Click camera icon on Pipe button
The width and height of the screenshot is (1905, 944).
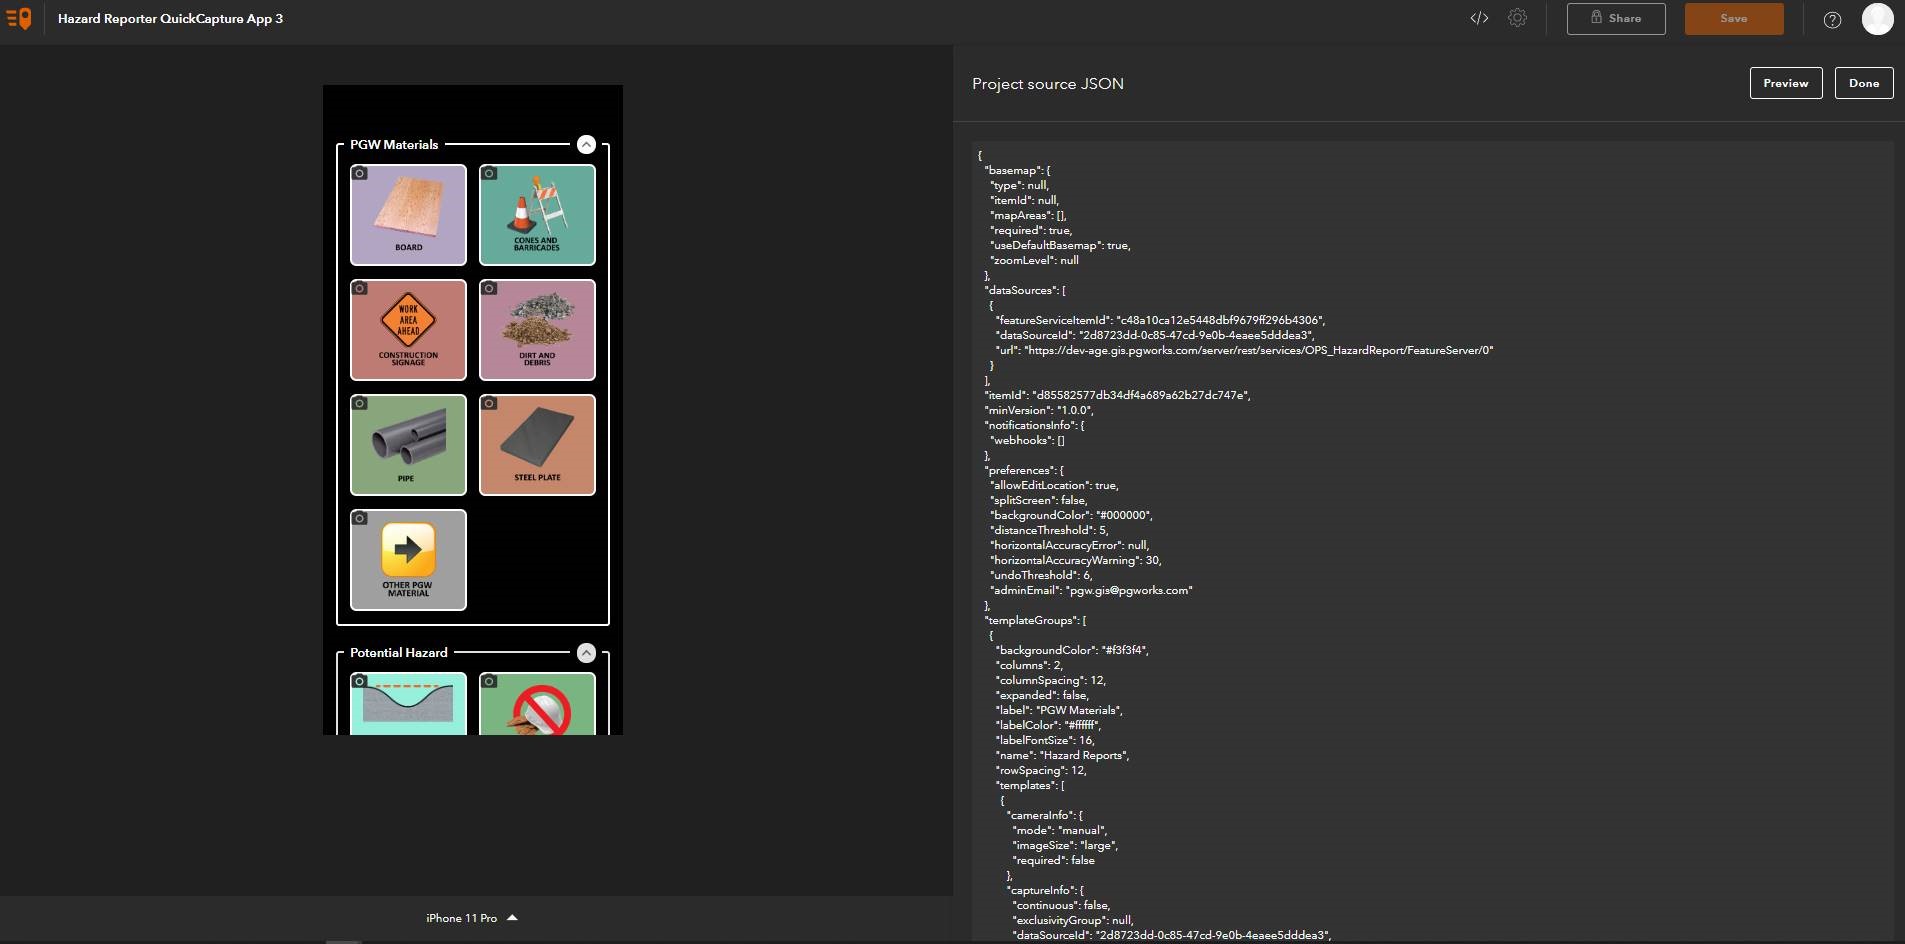coord(360,404)
